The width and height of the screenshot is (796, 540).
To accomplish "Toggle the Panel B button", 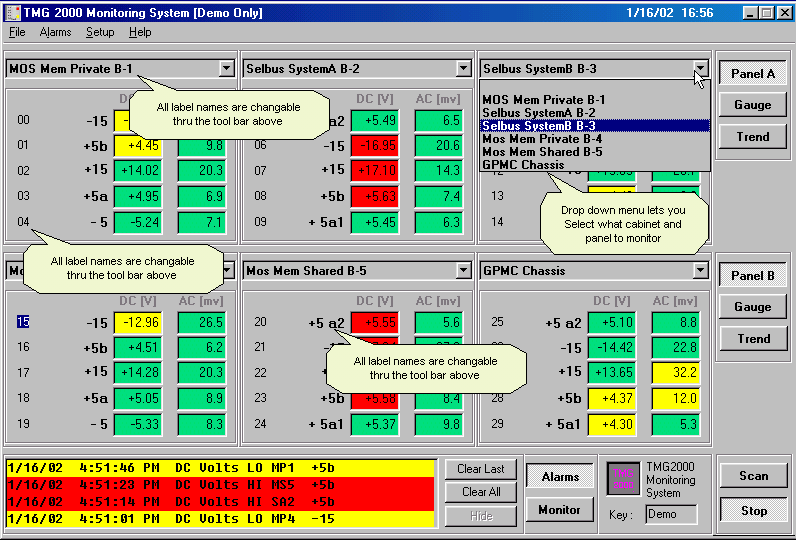I will (x=753, y=276).
